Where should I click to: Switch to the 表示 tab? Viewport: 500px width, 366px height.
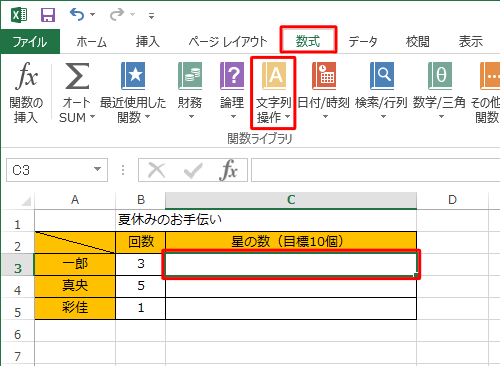coord(471,42)
